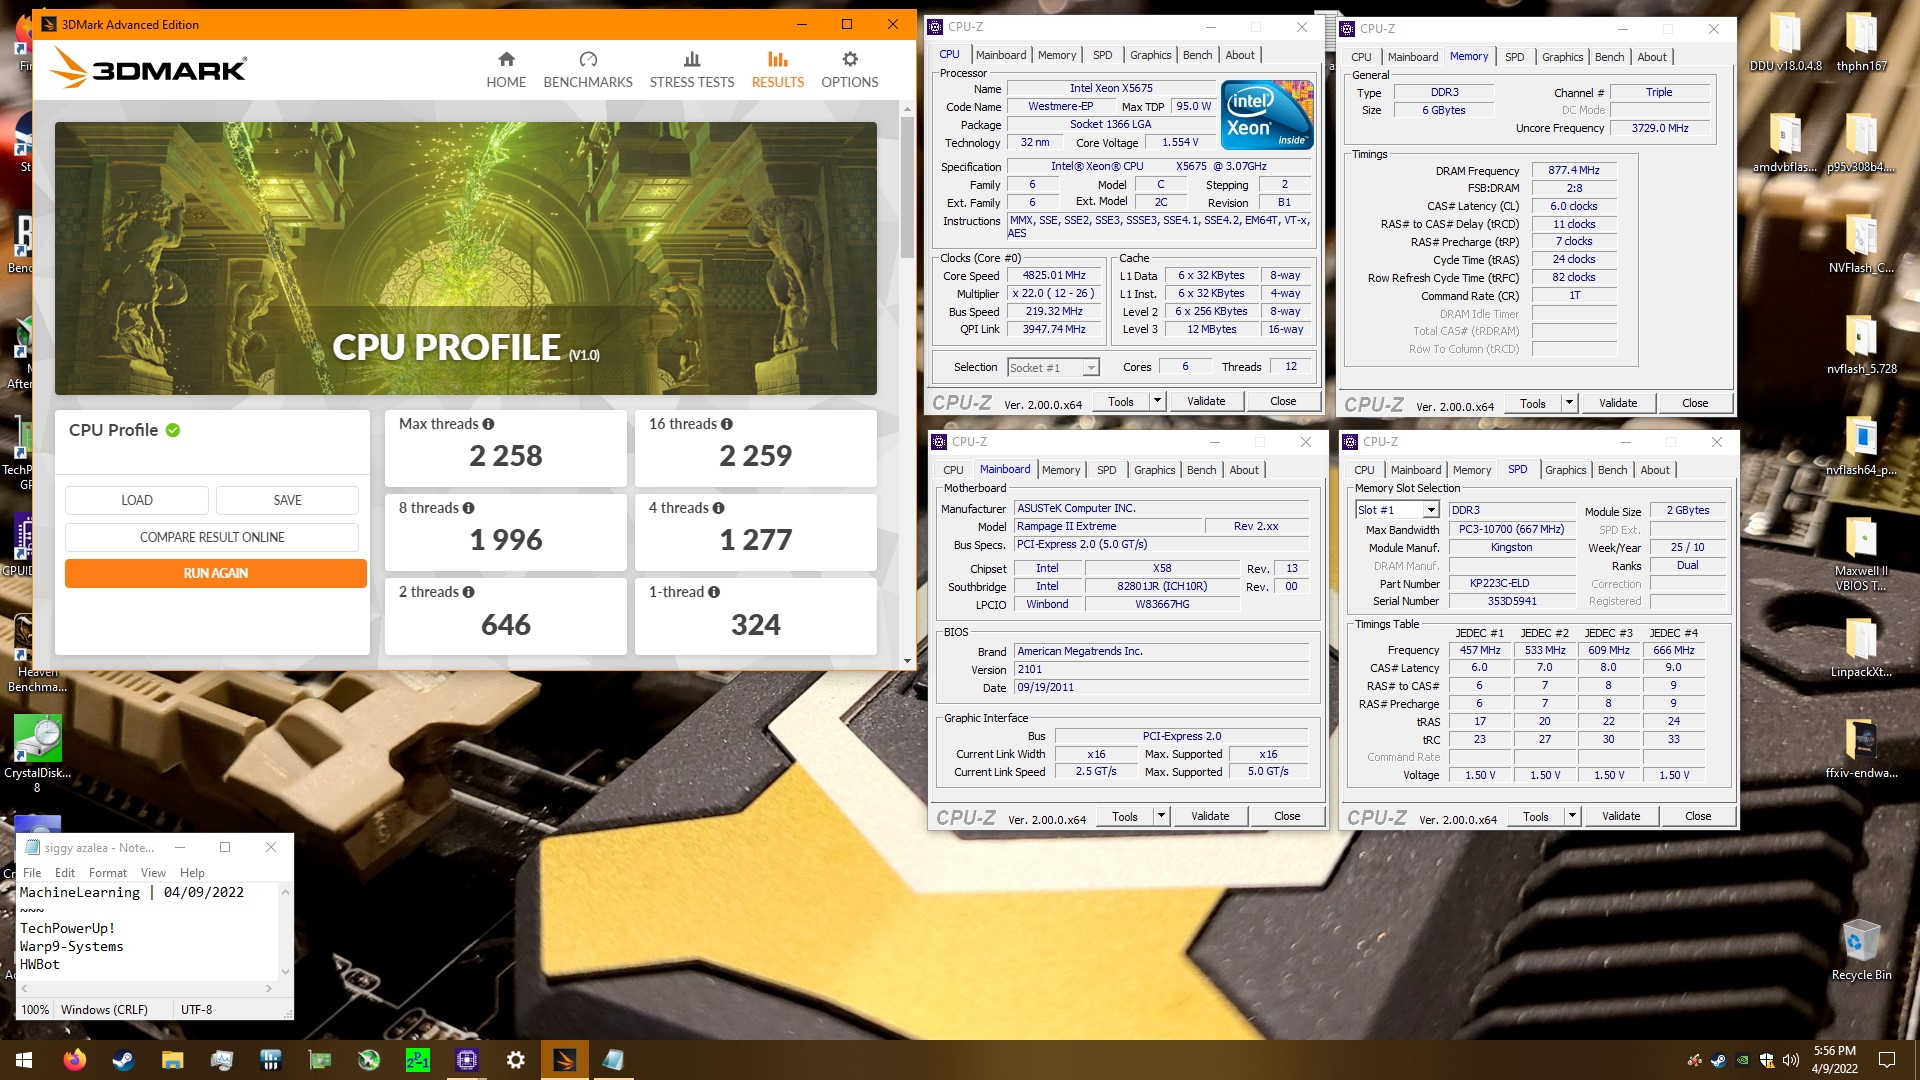Open Notepad File menu
Viewport: 1920px width, 1080px height.
(32, 873)
